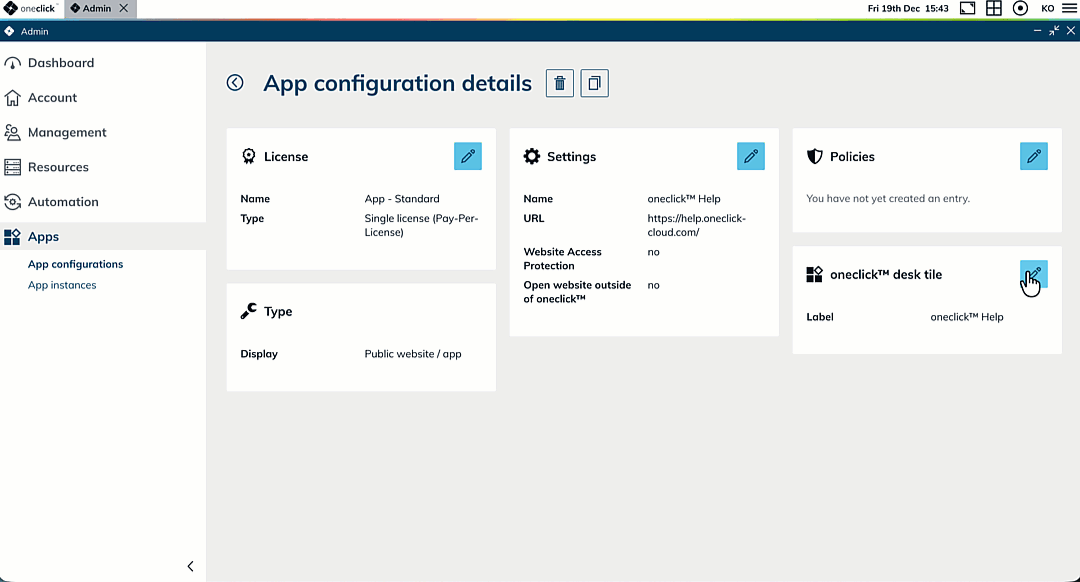Select App configurations in sidebar
Screen dimensions: 1080x582
[x=75, y=264]
